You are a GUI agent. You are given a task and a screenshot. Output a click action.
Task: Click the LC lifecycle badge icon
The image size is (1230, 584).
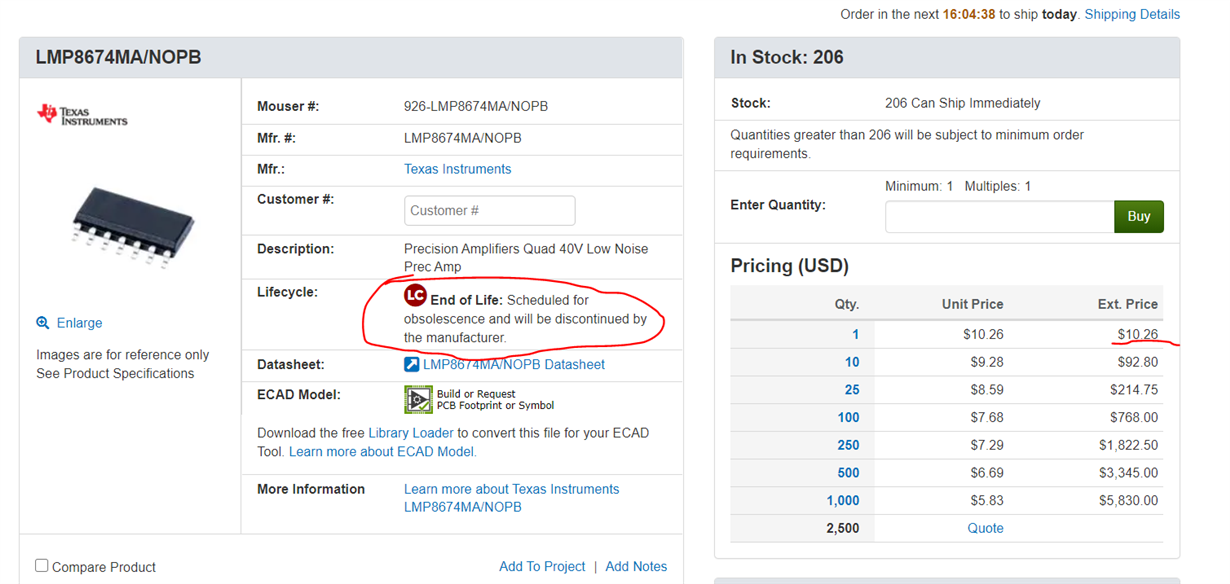click(x=415, y=296)
